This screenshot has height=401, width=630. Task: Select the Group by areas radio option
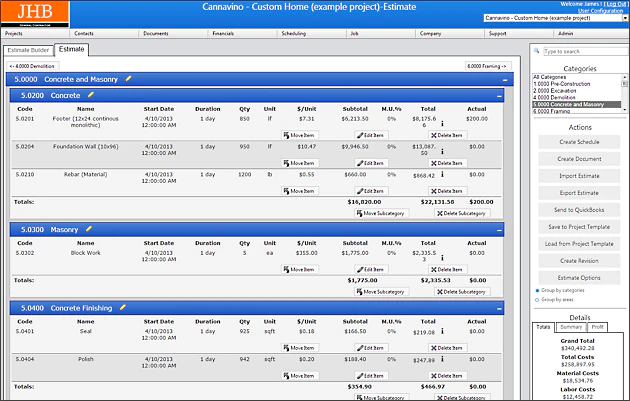click(537, 300)
